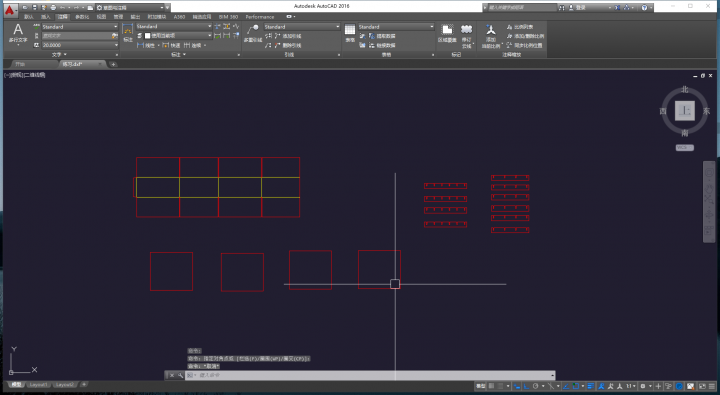Select the Multileader tool
Image resolution: width=720 pixels, height=395 pixels.
click(x=253, y=33)
